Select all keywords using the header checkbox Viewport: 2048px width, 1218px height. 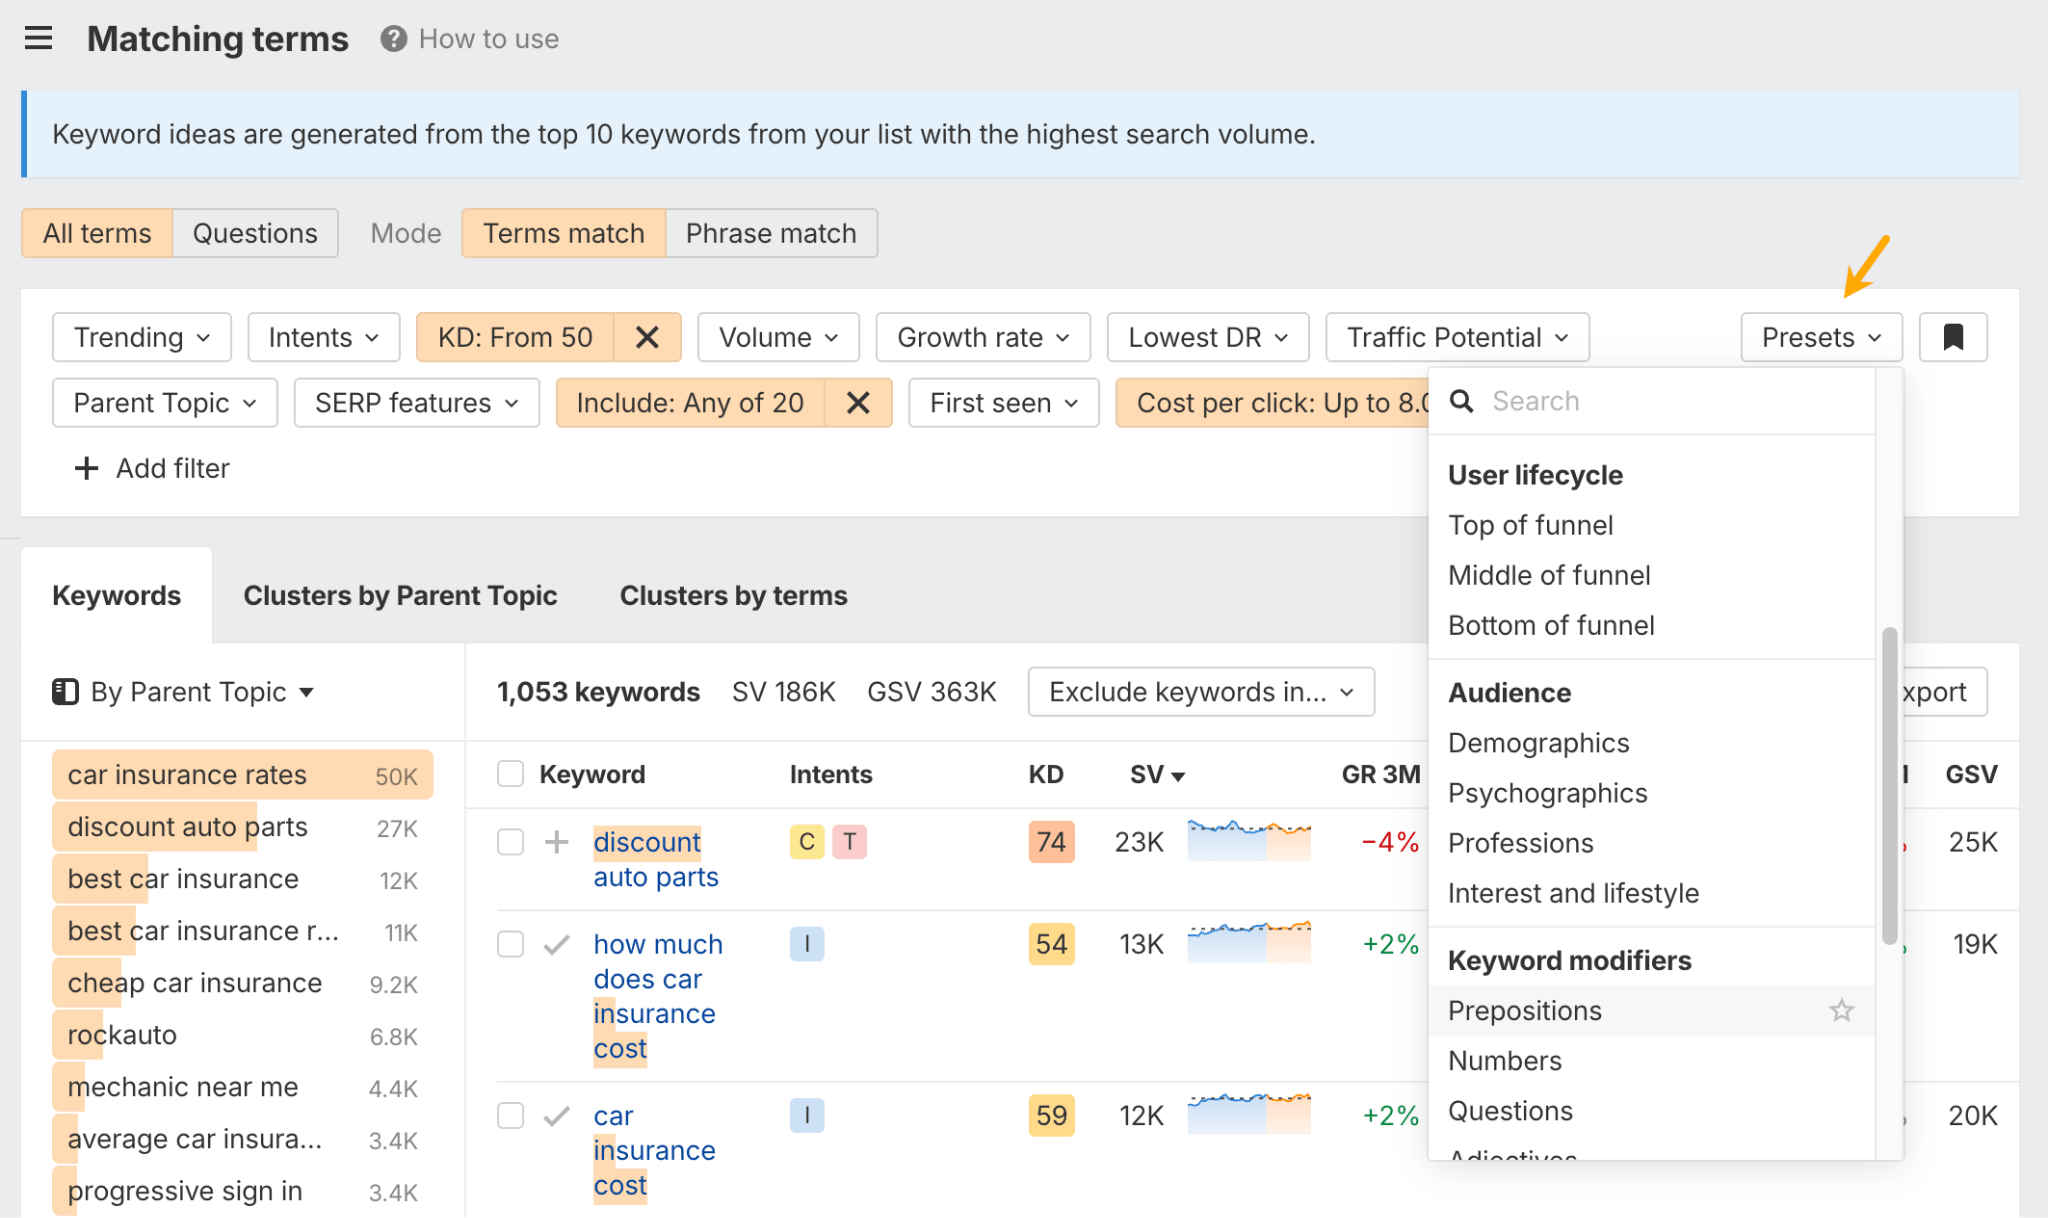pos(510,773)
